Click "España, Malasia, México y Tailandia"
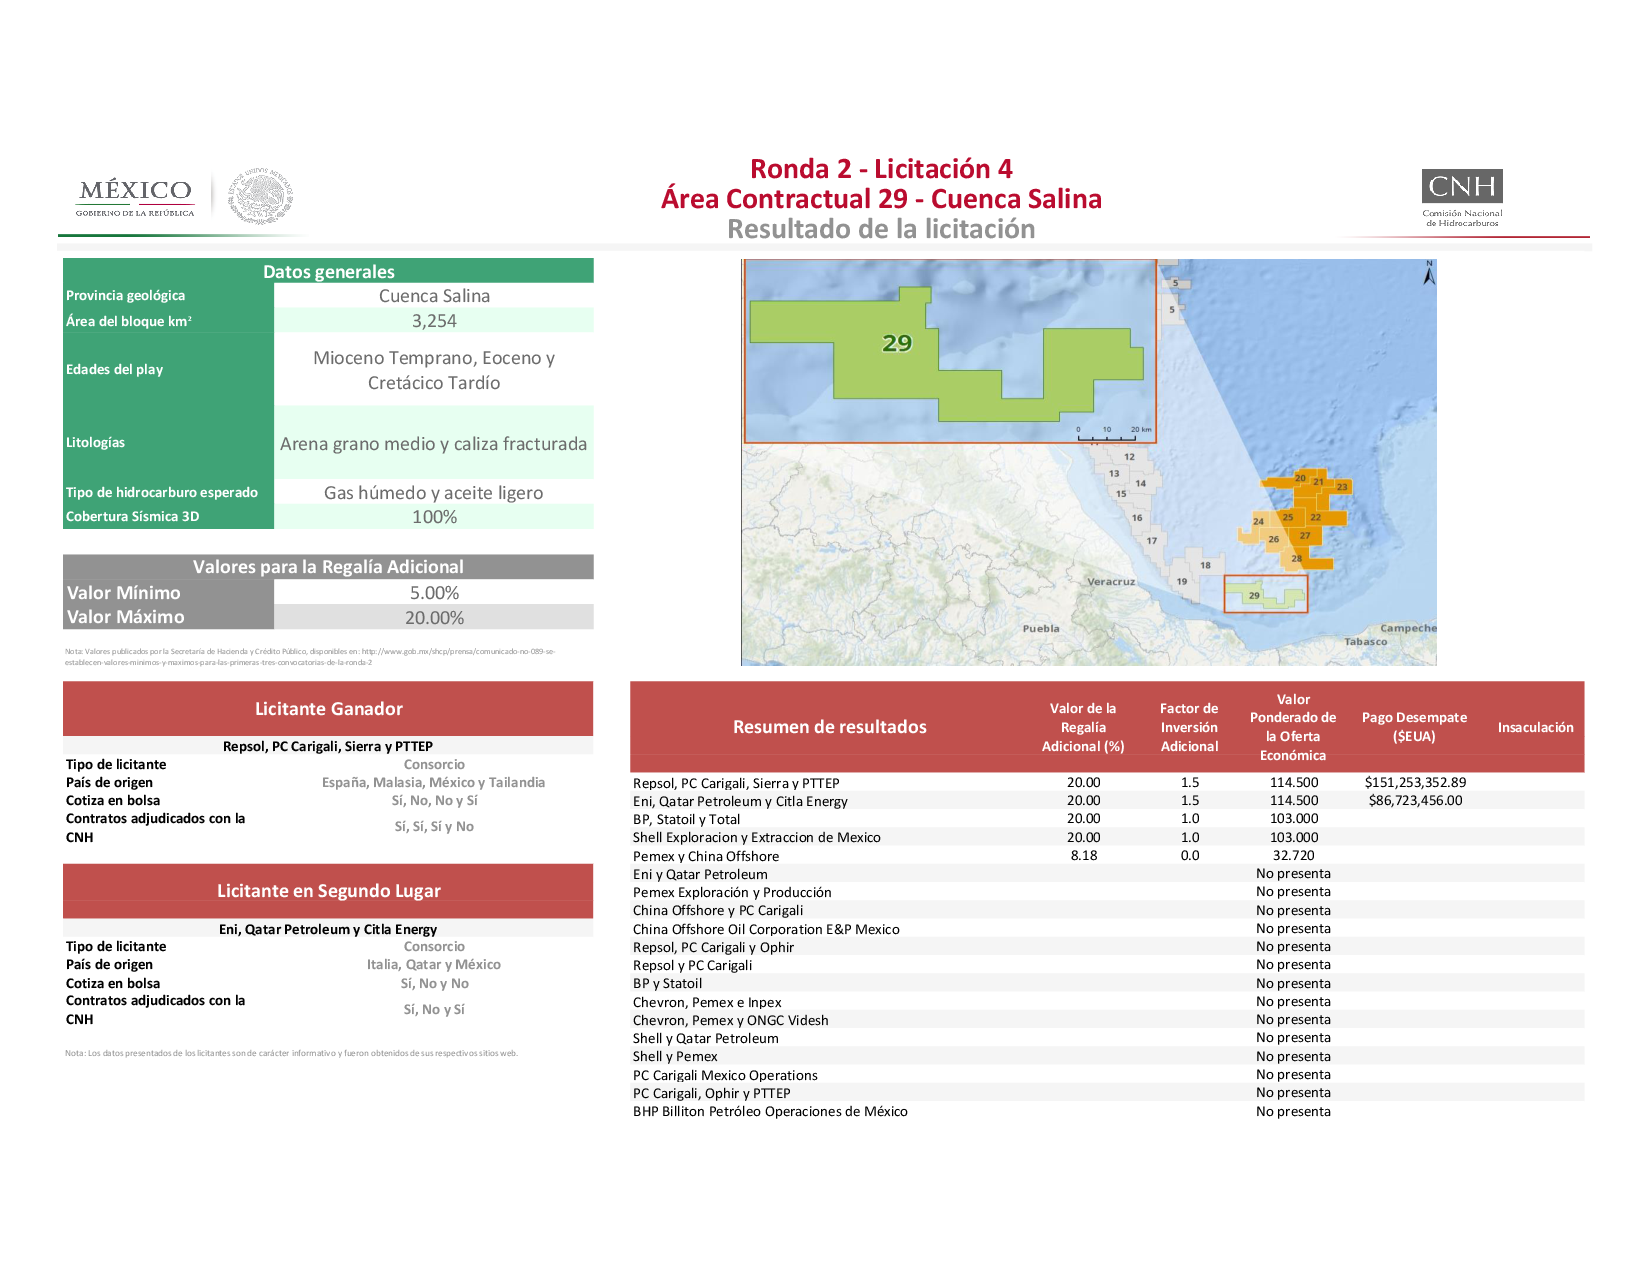 click(434, 783)
